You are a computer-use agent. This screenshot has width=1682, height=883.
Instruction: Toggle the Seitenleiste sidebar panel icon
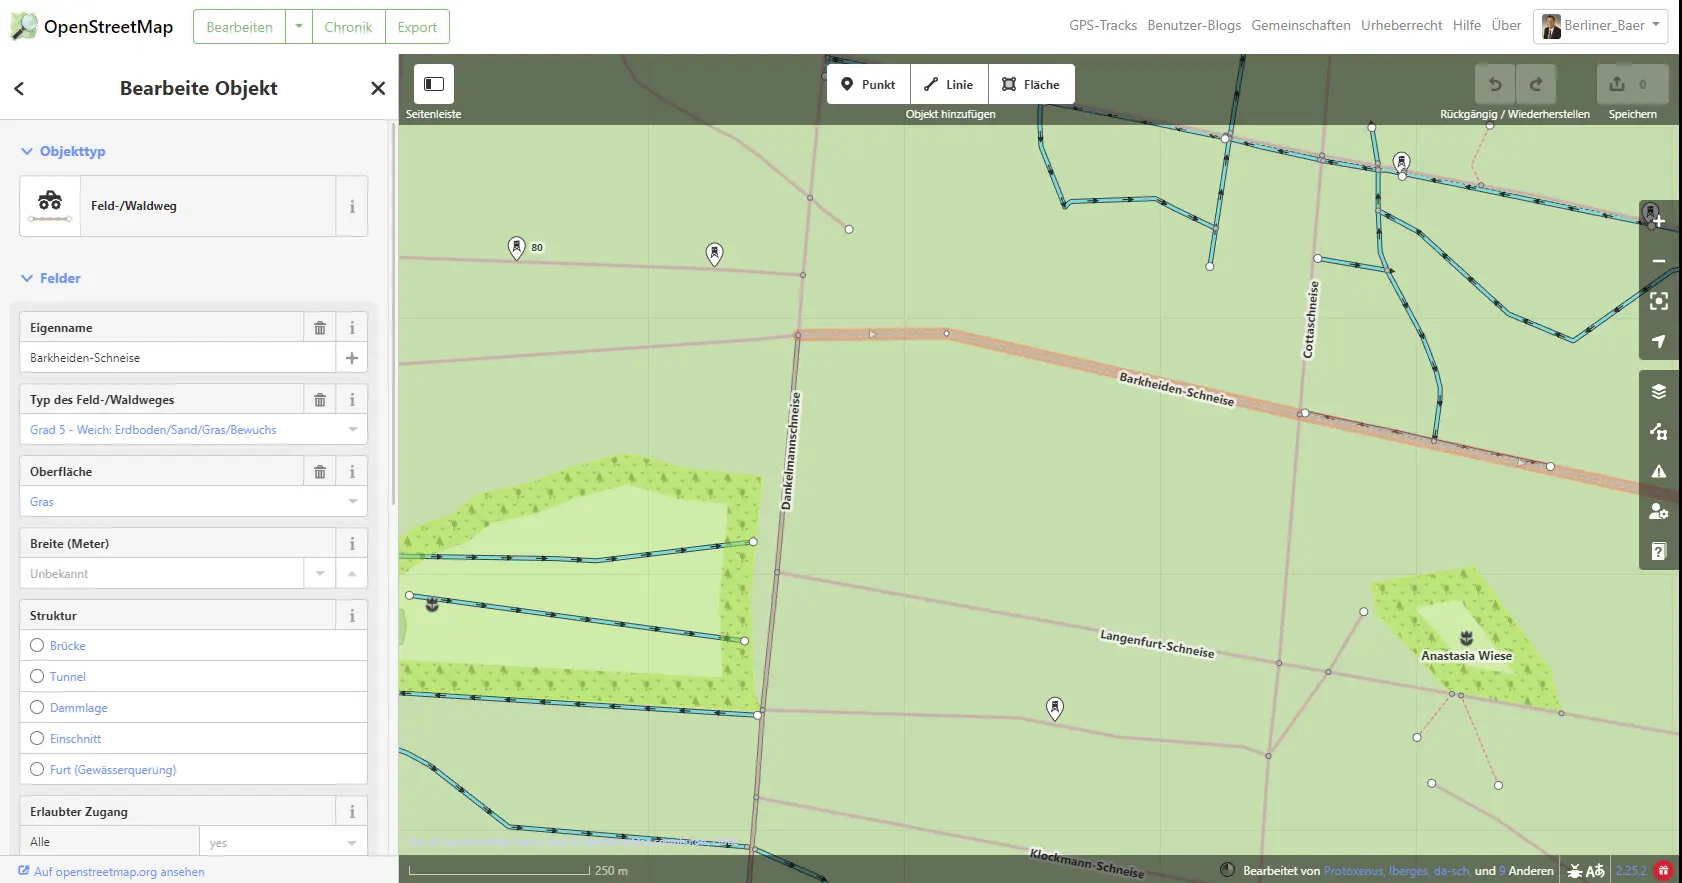[433, 85]
